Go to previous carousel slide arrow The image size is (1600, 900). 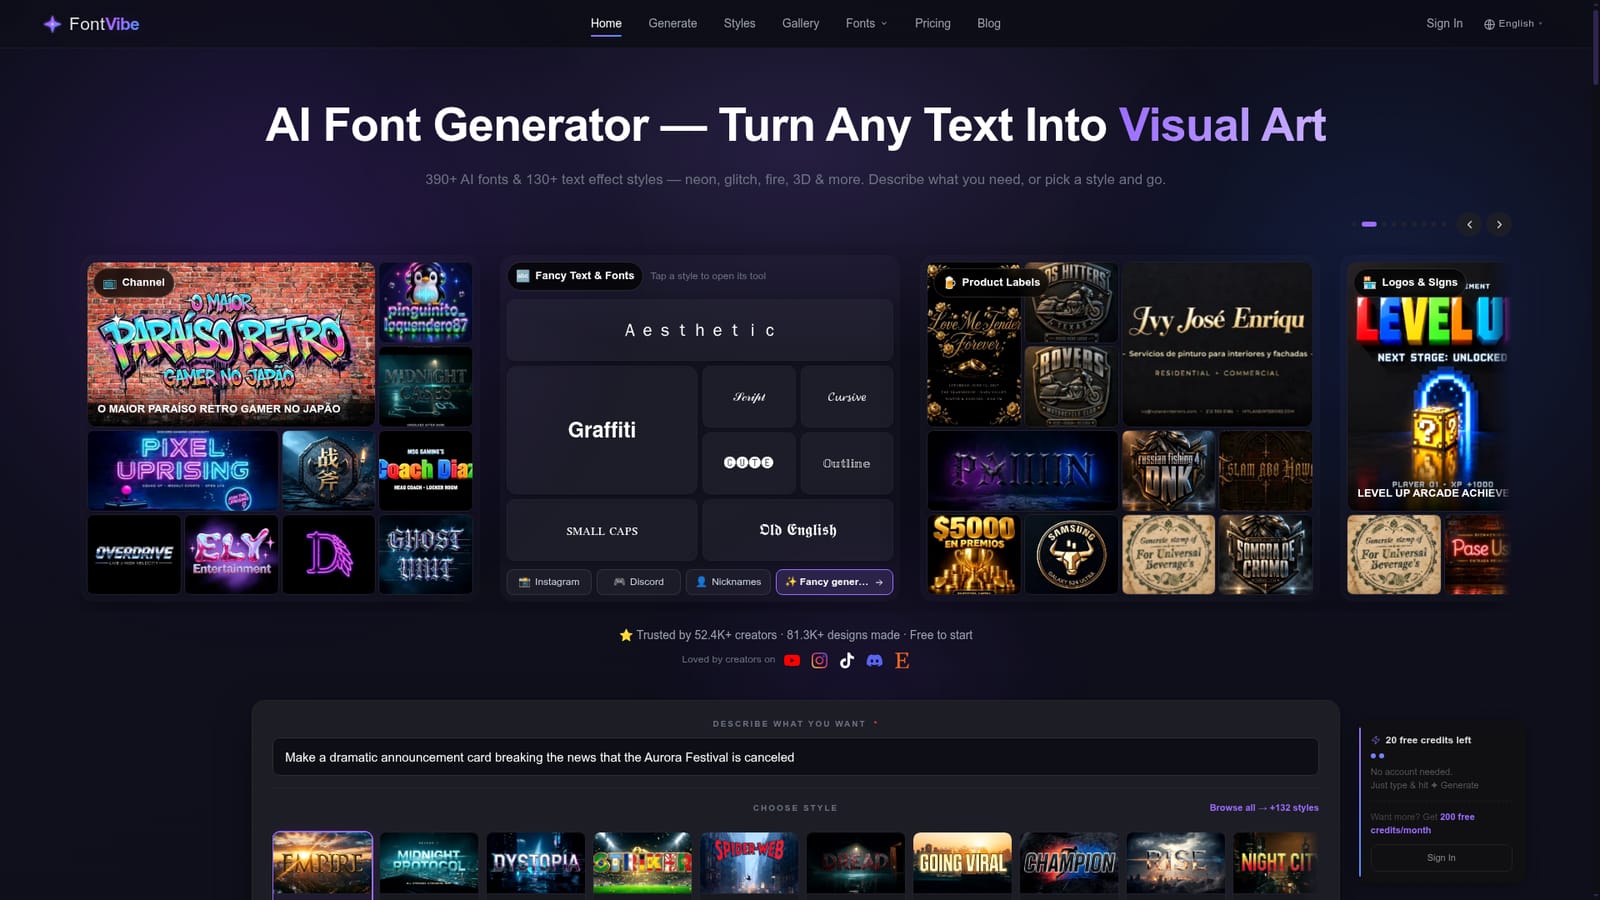point(1469,224)
